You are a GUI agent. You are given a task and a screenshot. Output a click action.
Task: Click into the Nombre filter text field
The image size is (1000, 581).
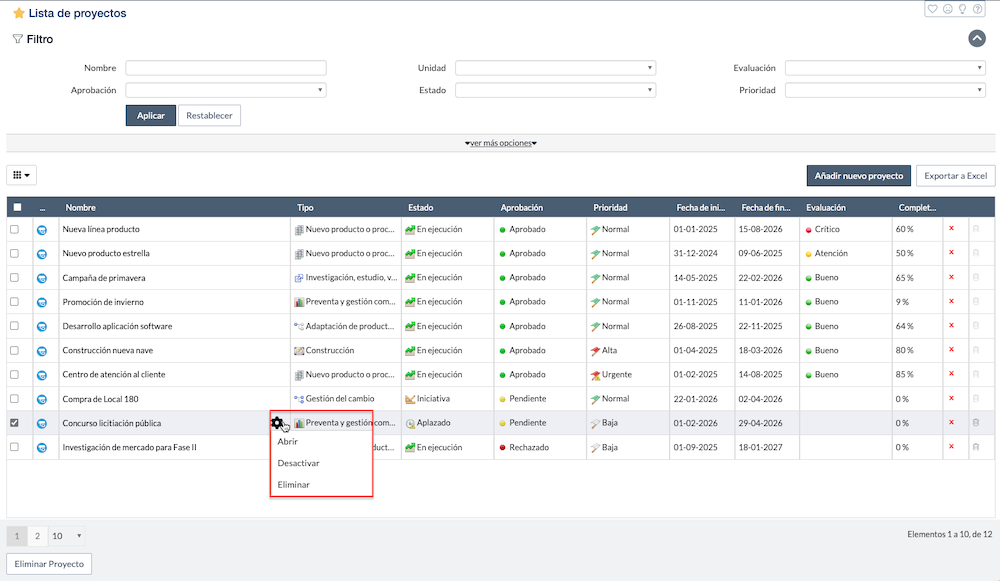[226, 68]
